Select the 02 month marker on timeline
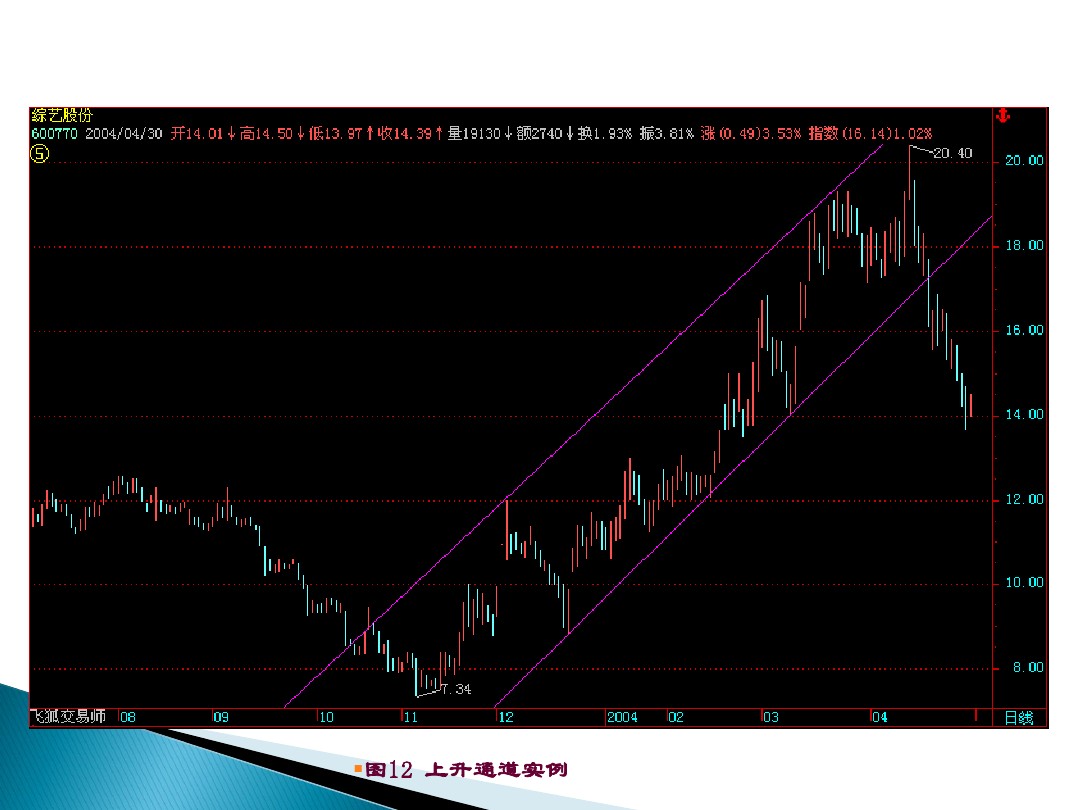 (x=676, y=717)
